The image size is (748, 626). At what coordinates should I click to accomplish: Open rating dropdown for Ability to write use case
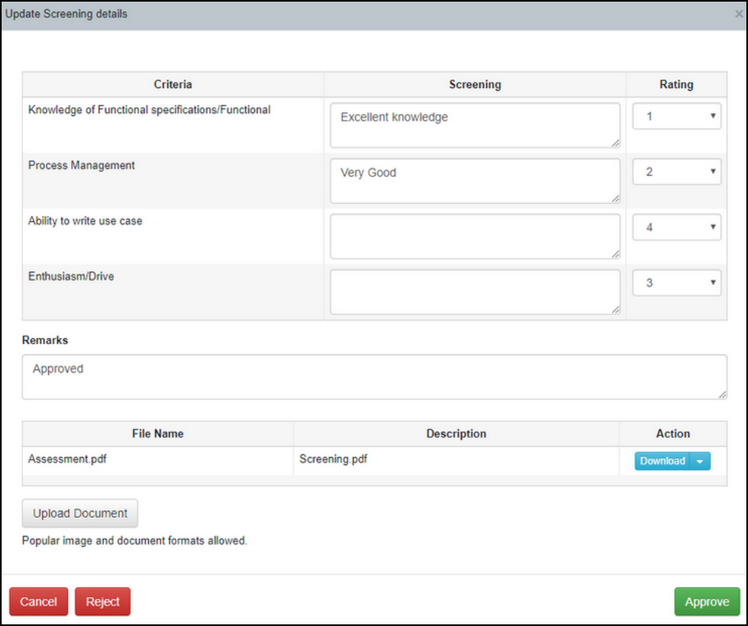coord(676,227)
